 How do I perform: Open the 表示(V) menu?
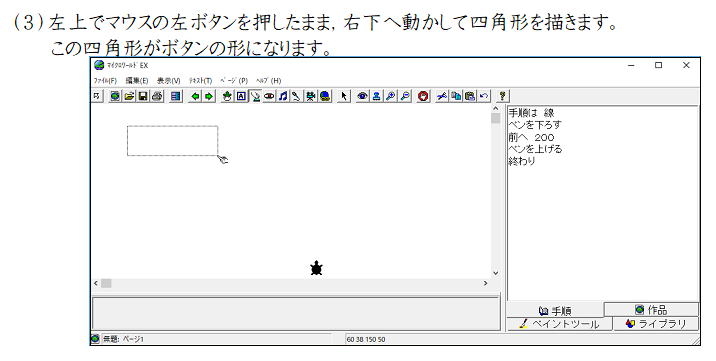(x=168, y=80)
